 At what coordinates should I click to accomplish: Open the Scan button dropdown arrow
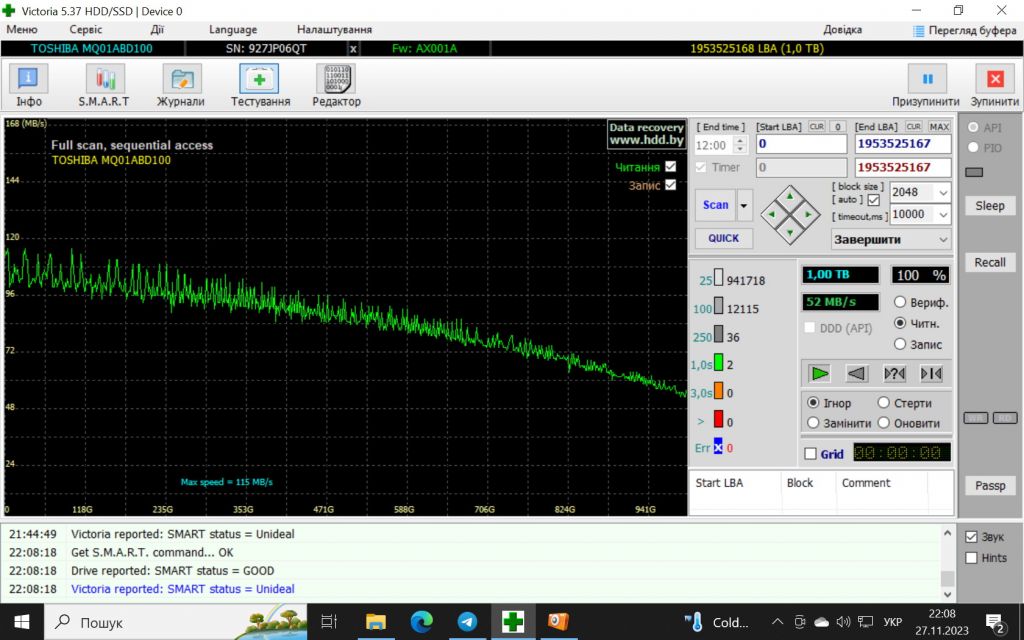pos(744,205)
